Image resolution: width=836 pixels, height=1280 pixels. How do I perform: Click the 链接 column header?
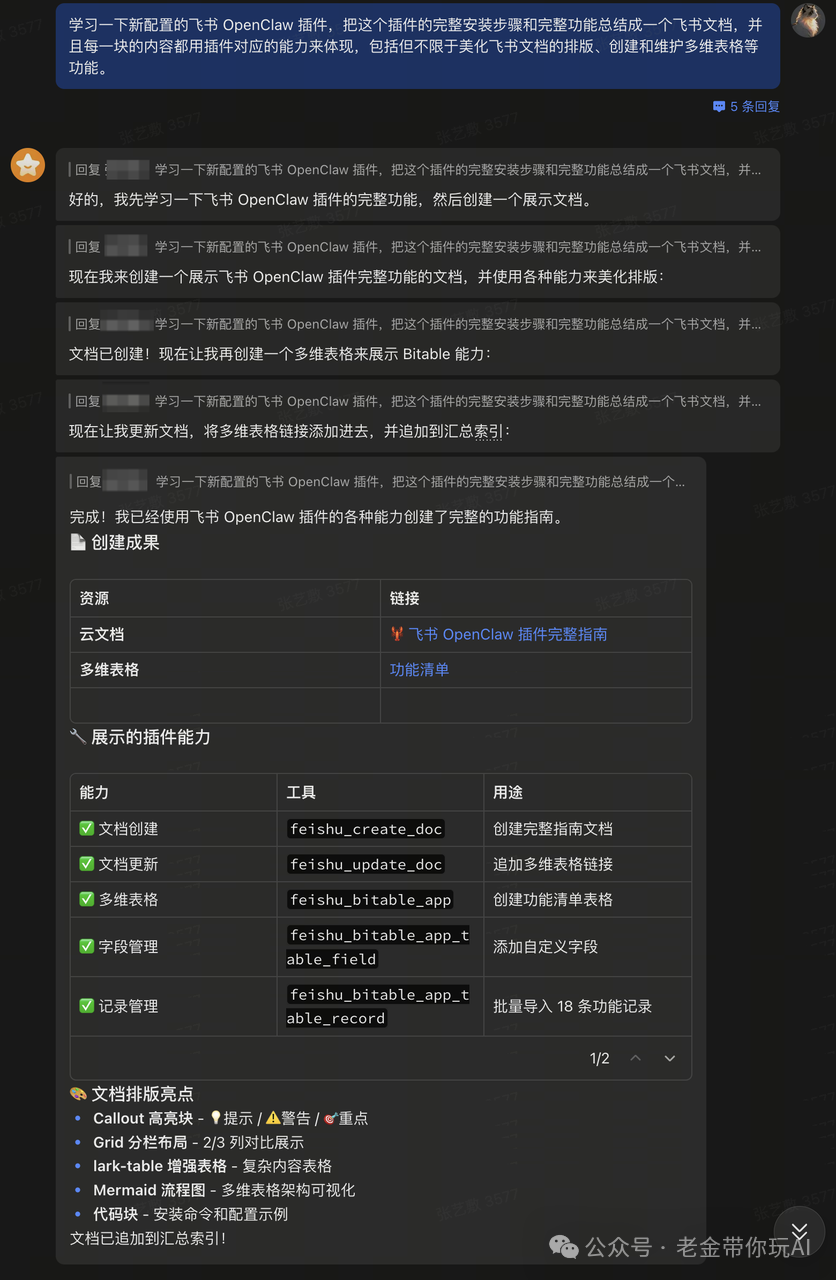tap(536, 598)
